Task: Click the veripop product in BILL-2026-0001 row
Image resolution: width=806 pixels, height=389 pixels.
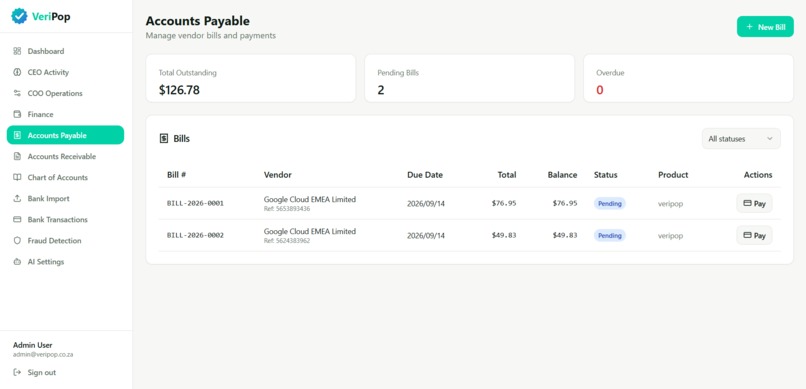Action: (670, 203)
